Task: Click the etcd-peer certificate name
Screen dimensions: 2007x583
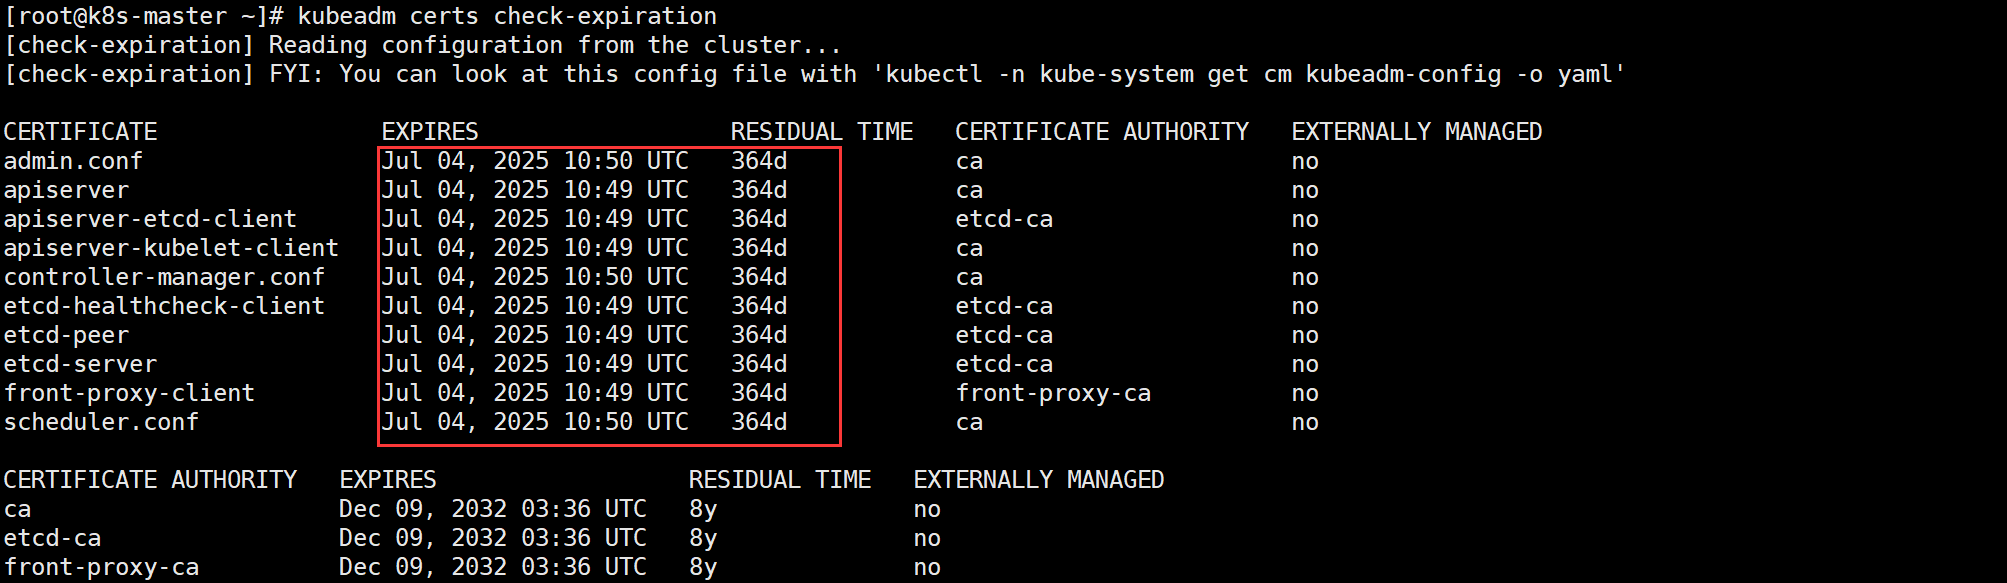Action: (66, 335)
